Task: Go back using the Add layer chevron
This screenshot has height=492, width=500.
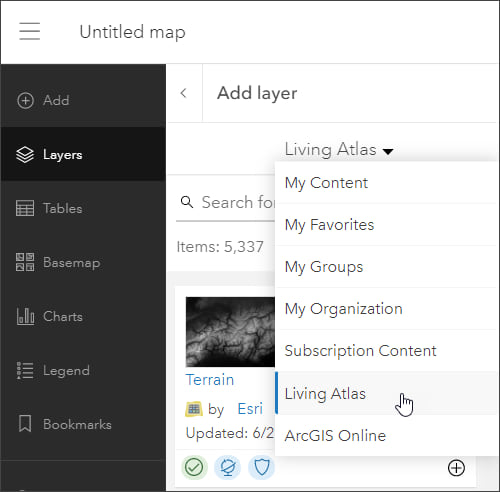Action: [183, 93]
